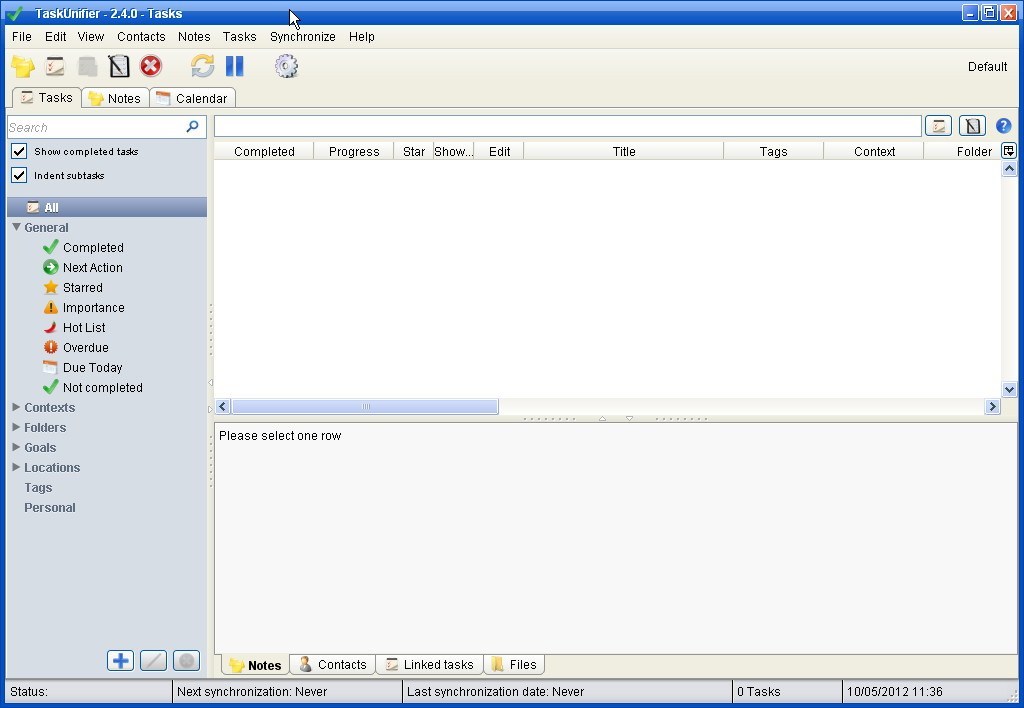
Task: Click the greyed remove button in sidebar
Action: point(186,661)
